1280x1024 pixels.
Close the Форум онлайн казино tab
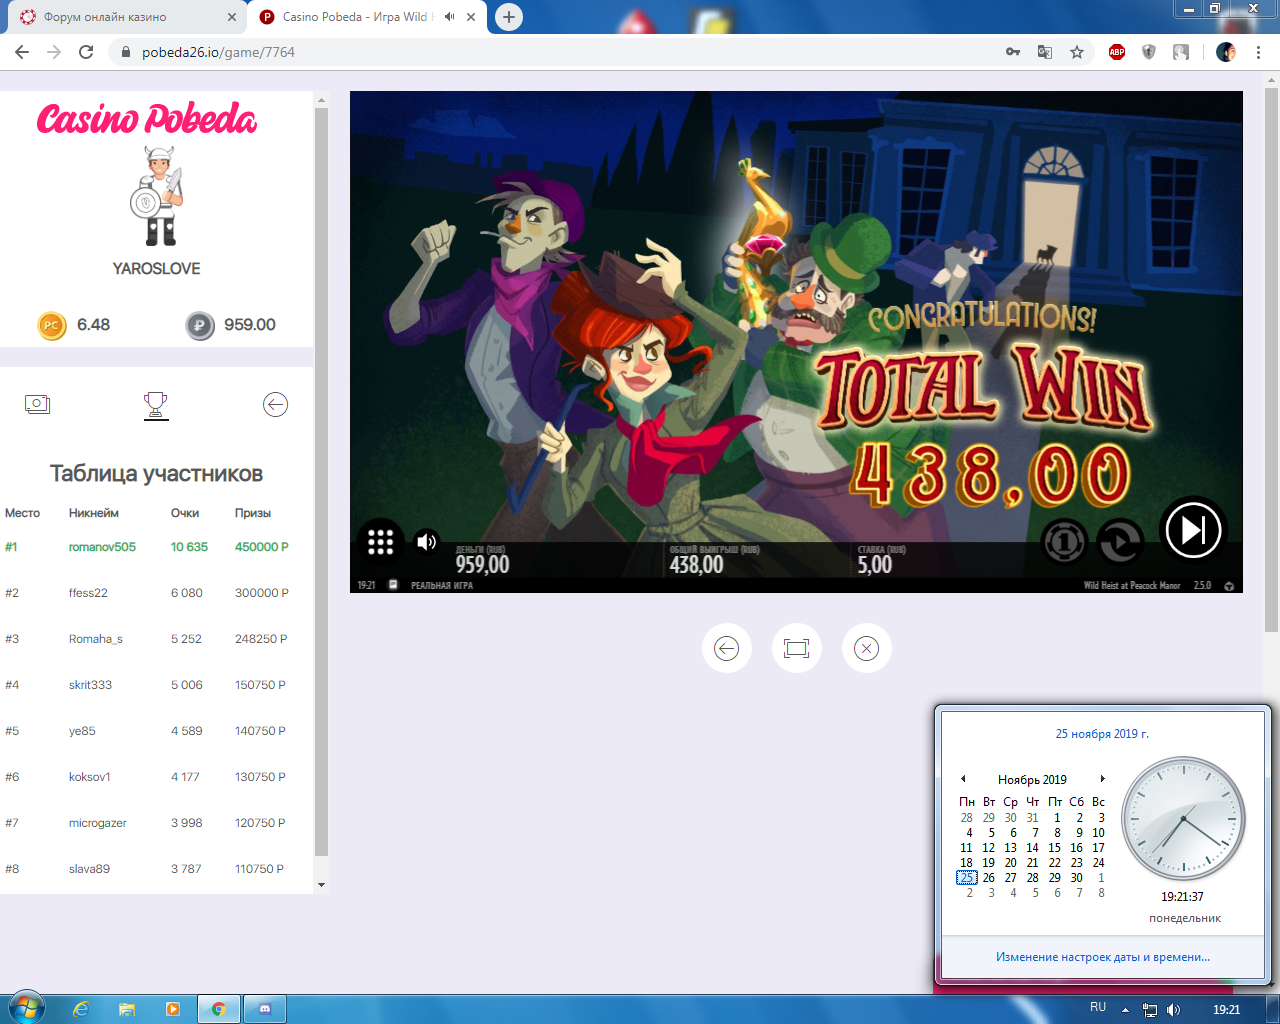[x=232, y=17]
